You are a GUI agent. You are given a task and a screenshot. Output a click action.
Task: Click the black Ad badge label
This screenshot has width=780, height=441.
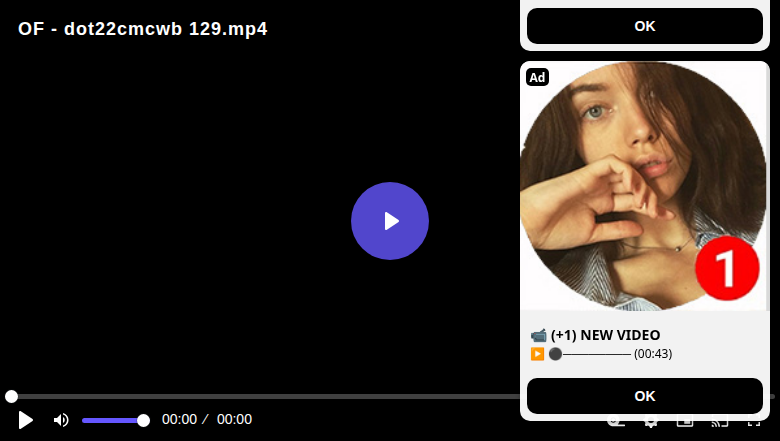537,77
